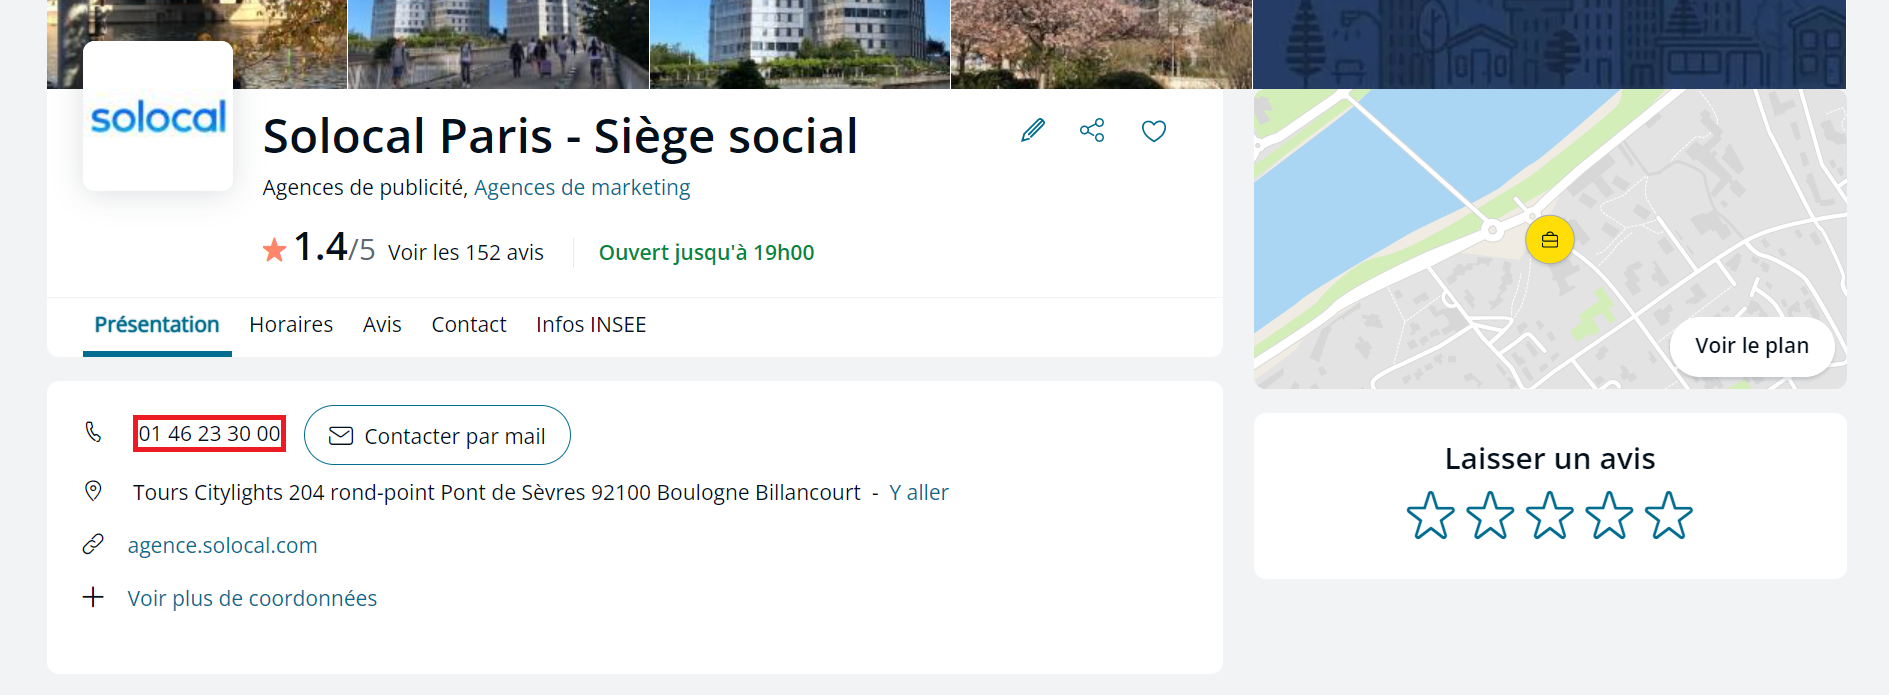Click phone number 01 46 23 30 00

click(209, 433)
